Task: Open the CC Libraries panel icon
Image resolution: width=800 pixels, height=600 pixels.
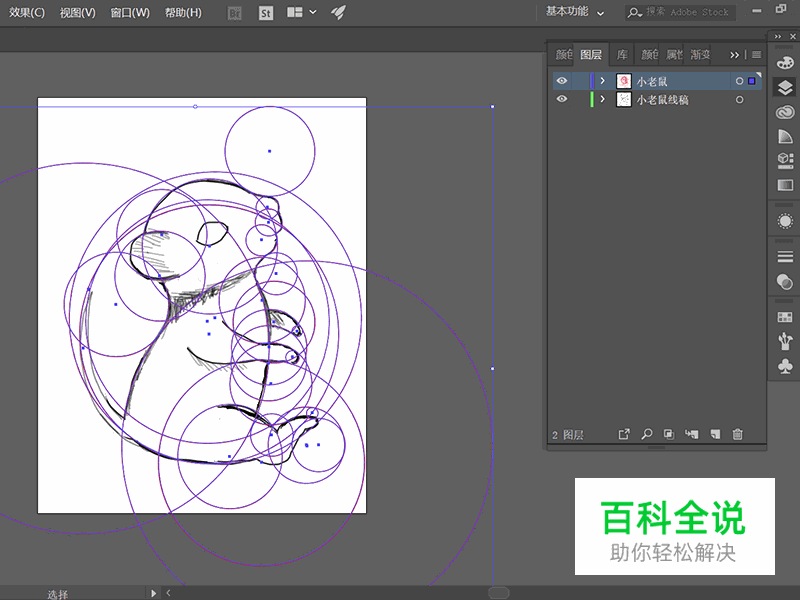Action: [784, 110]
